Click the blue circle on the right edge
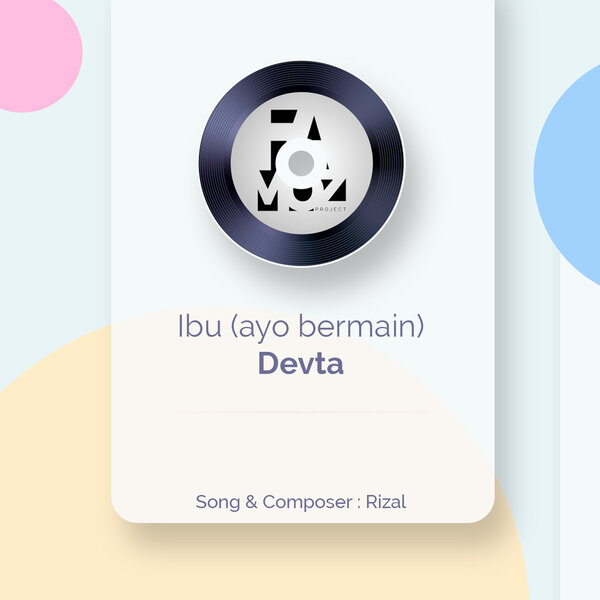Screen dimensions: 600x600 click(x=567, y=174)
